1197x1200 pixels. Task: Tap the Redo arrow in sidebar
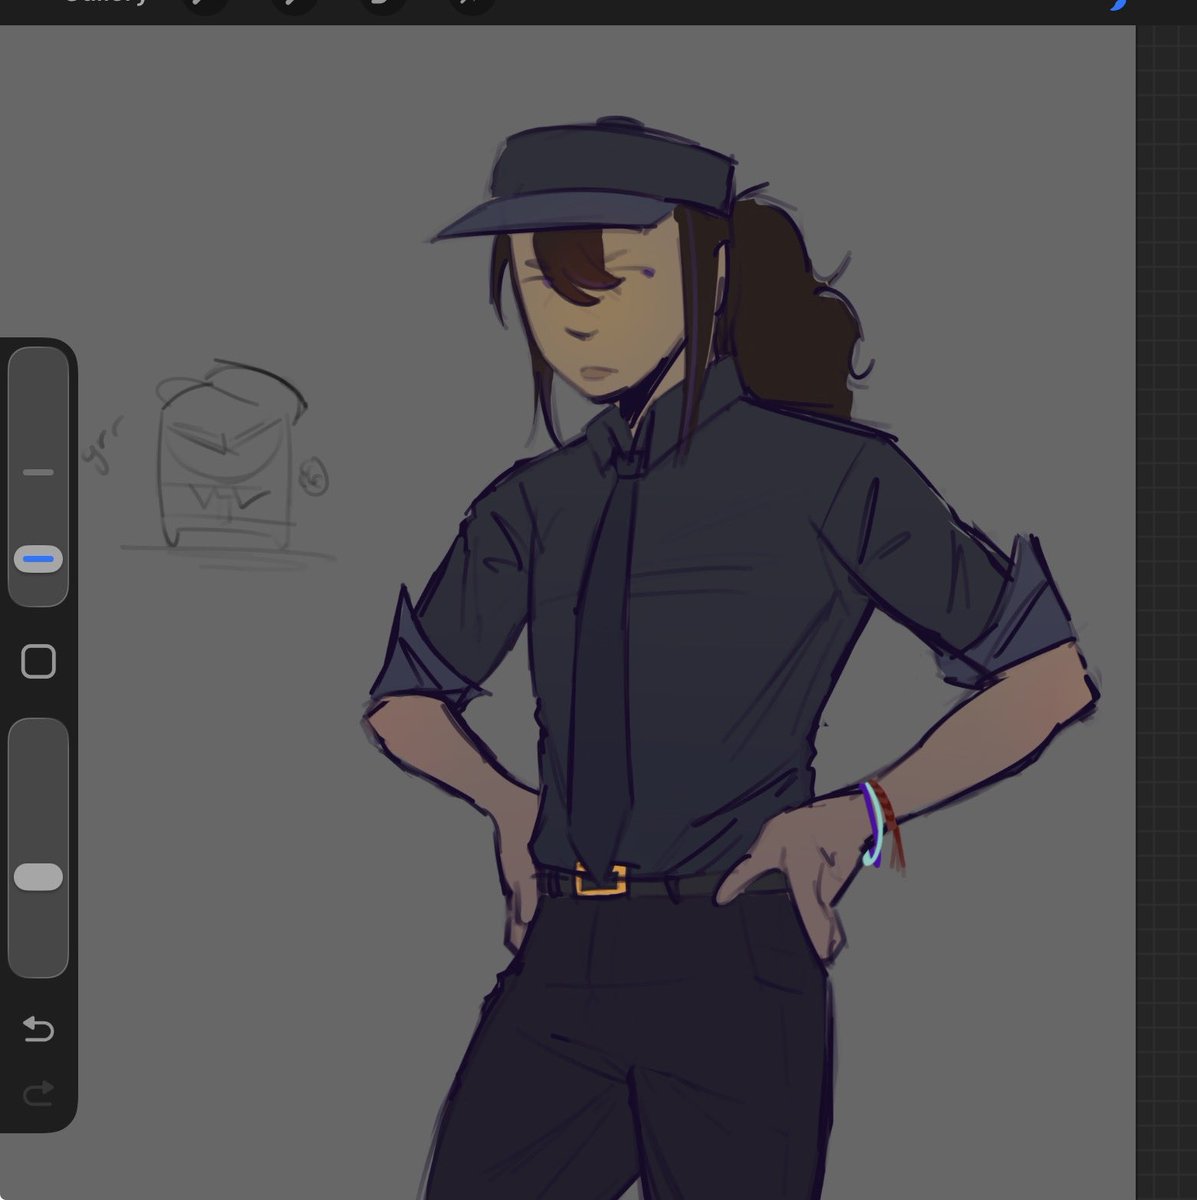(38, 1094)
